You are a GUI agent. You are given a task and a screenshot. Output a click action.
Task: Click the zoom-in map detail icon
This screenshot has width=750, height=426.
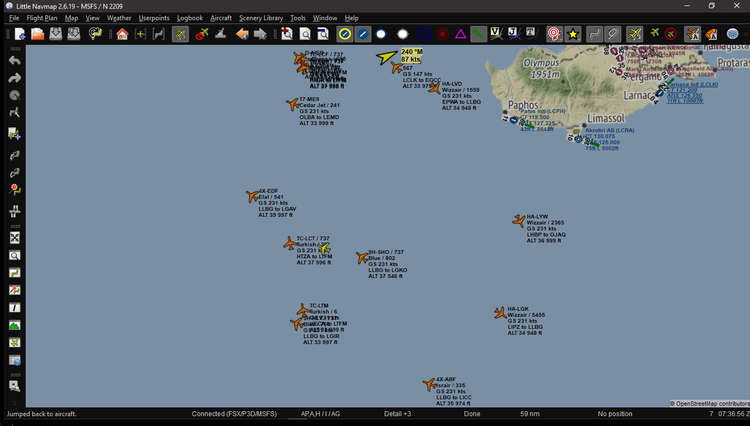click(287, 34)
